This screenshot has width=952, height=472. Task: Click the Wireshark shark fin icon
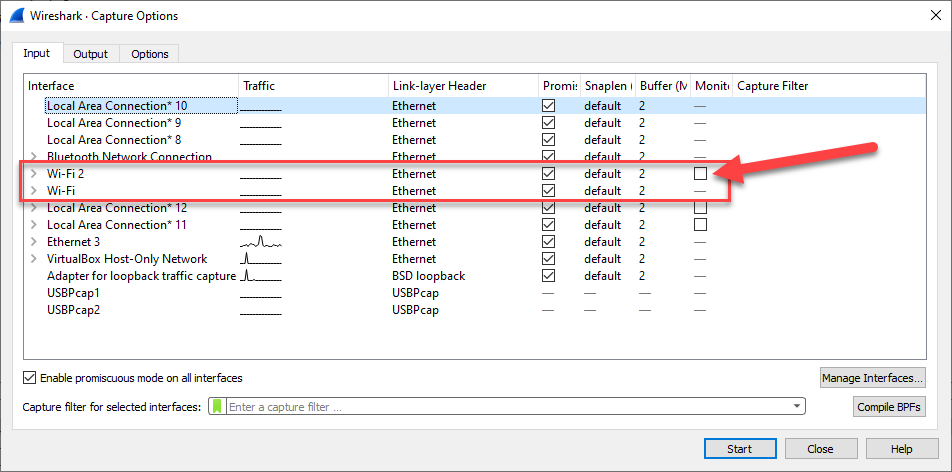pyautogui.click(x=16, y=16)
